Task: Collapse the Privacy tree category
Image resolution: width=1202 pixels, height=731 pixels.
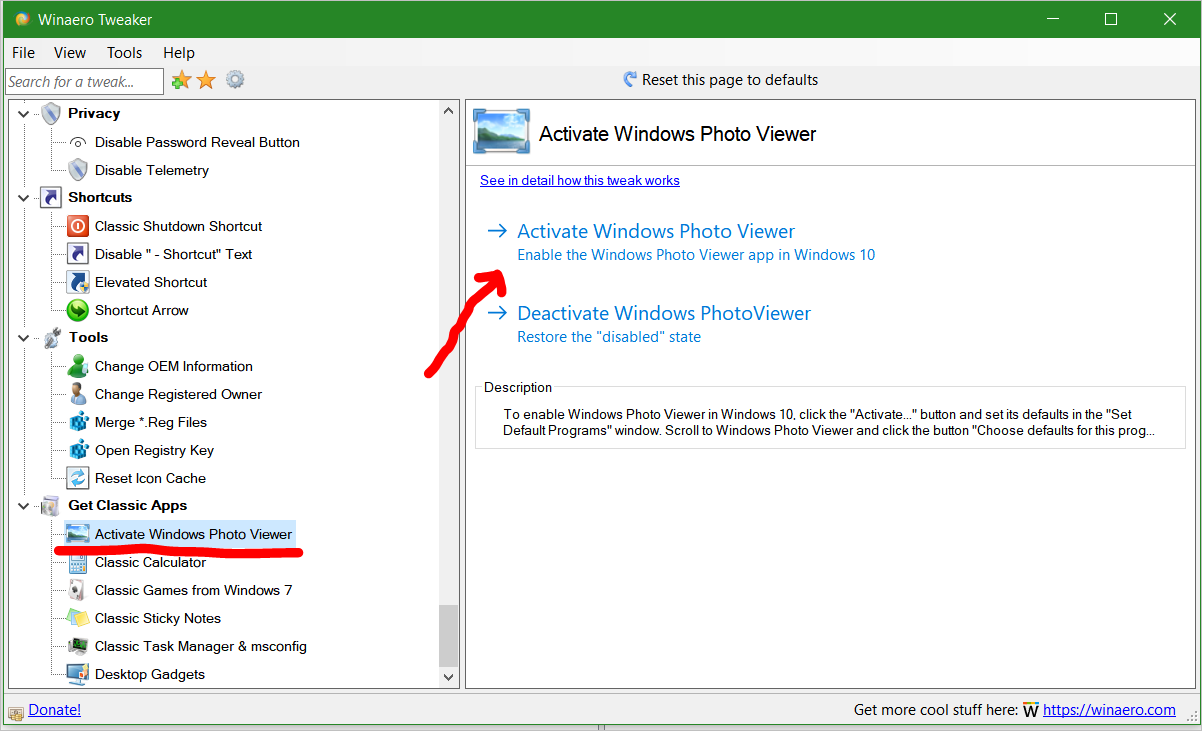Action: [x=24, y=114]
